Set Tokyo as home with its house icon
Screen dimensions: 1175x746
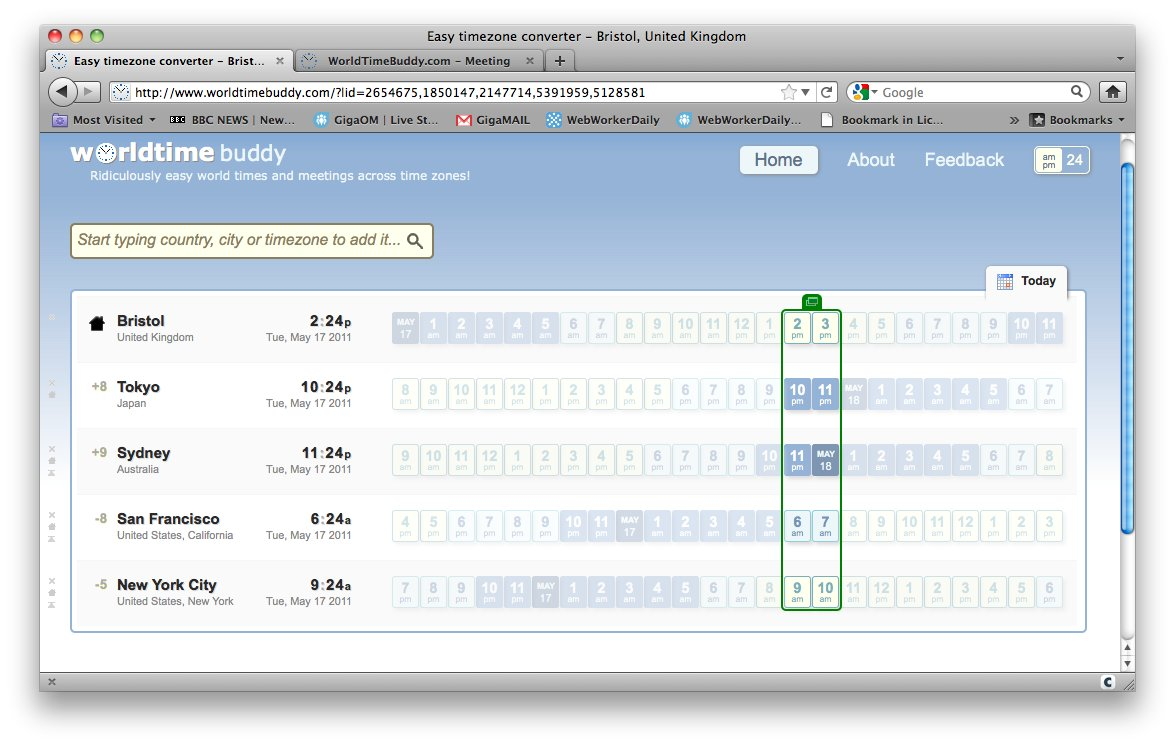(52, 395)
